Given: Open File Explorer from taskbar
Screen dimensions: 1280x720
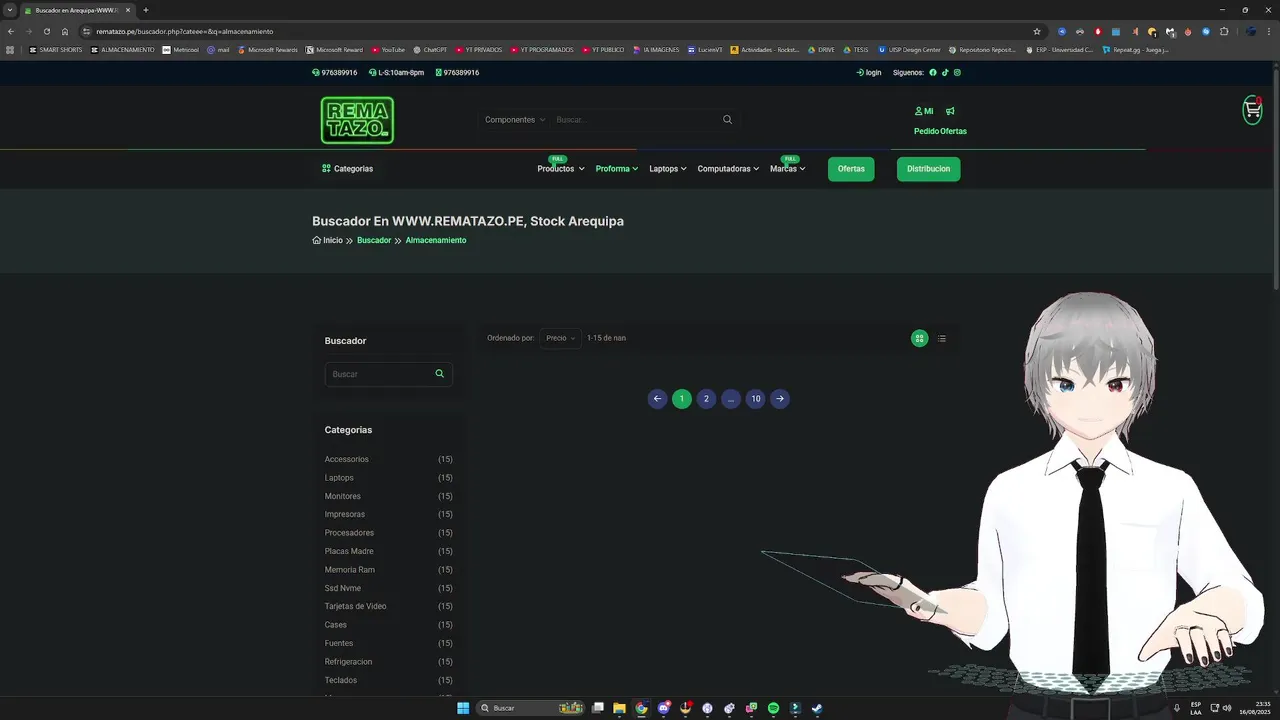Looking at the screenshot, I should [619, 708].
